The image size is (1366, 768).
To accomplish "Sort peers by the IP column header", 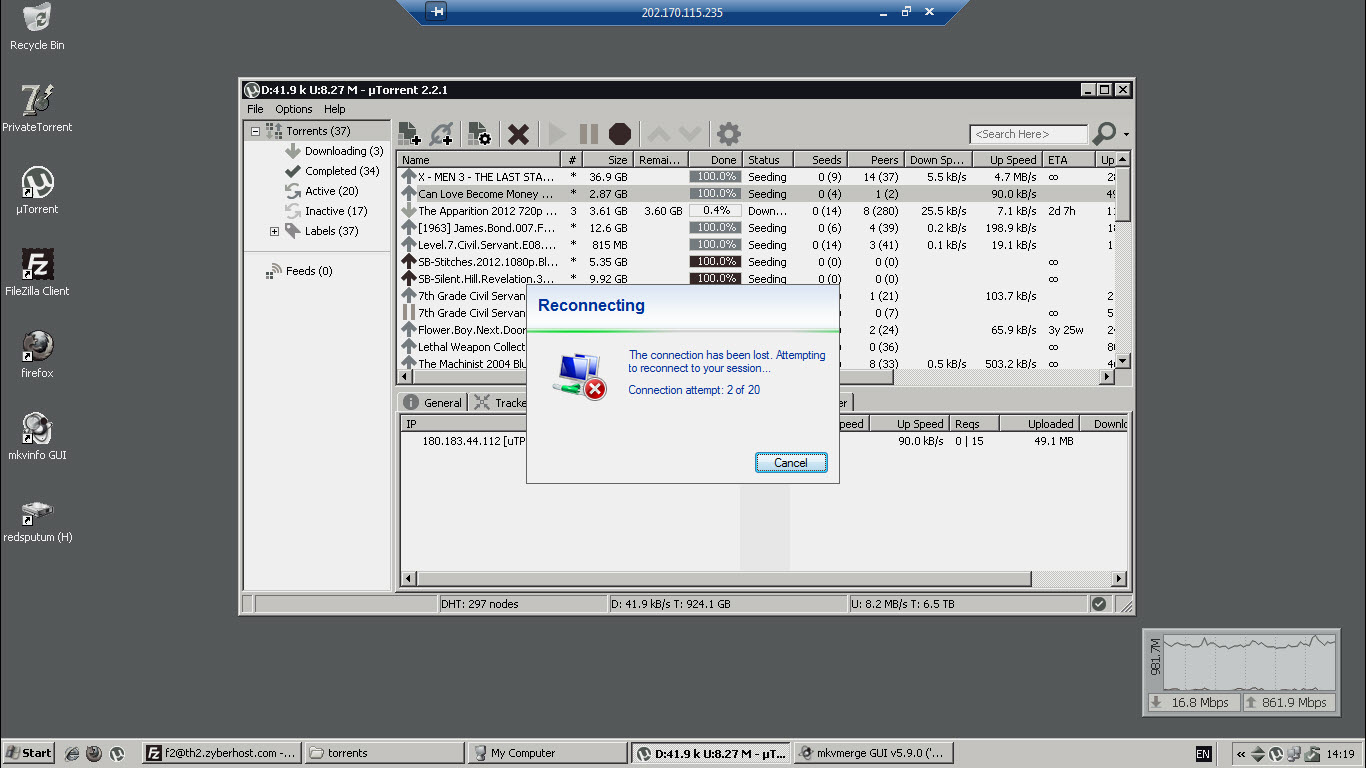I will [465, 424].
